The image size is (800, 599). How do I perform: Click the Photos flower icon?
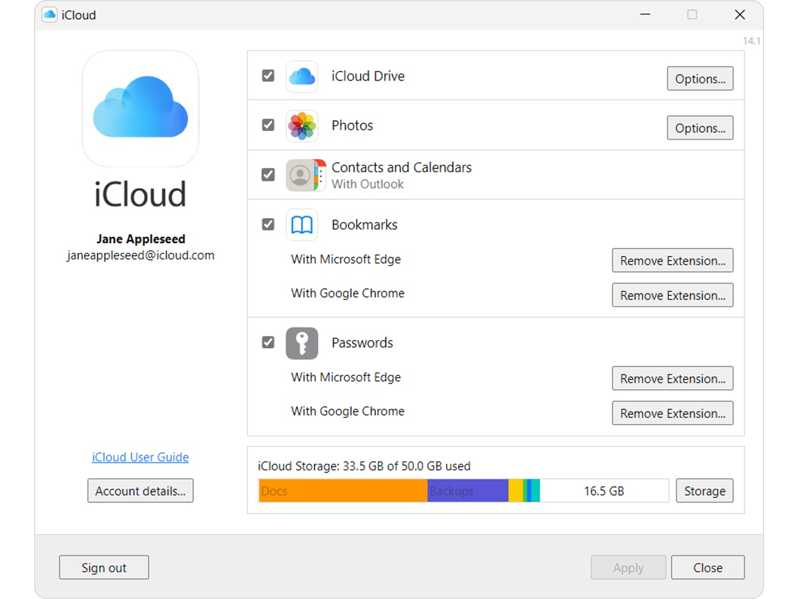point(302,126)
